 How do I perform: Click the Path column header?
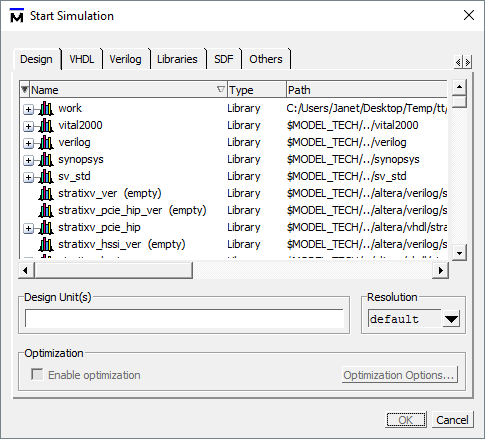click(367, 90)
